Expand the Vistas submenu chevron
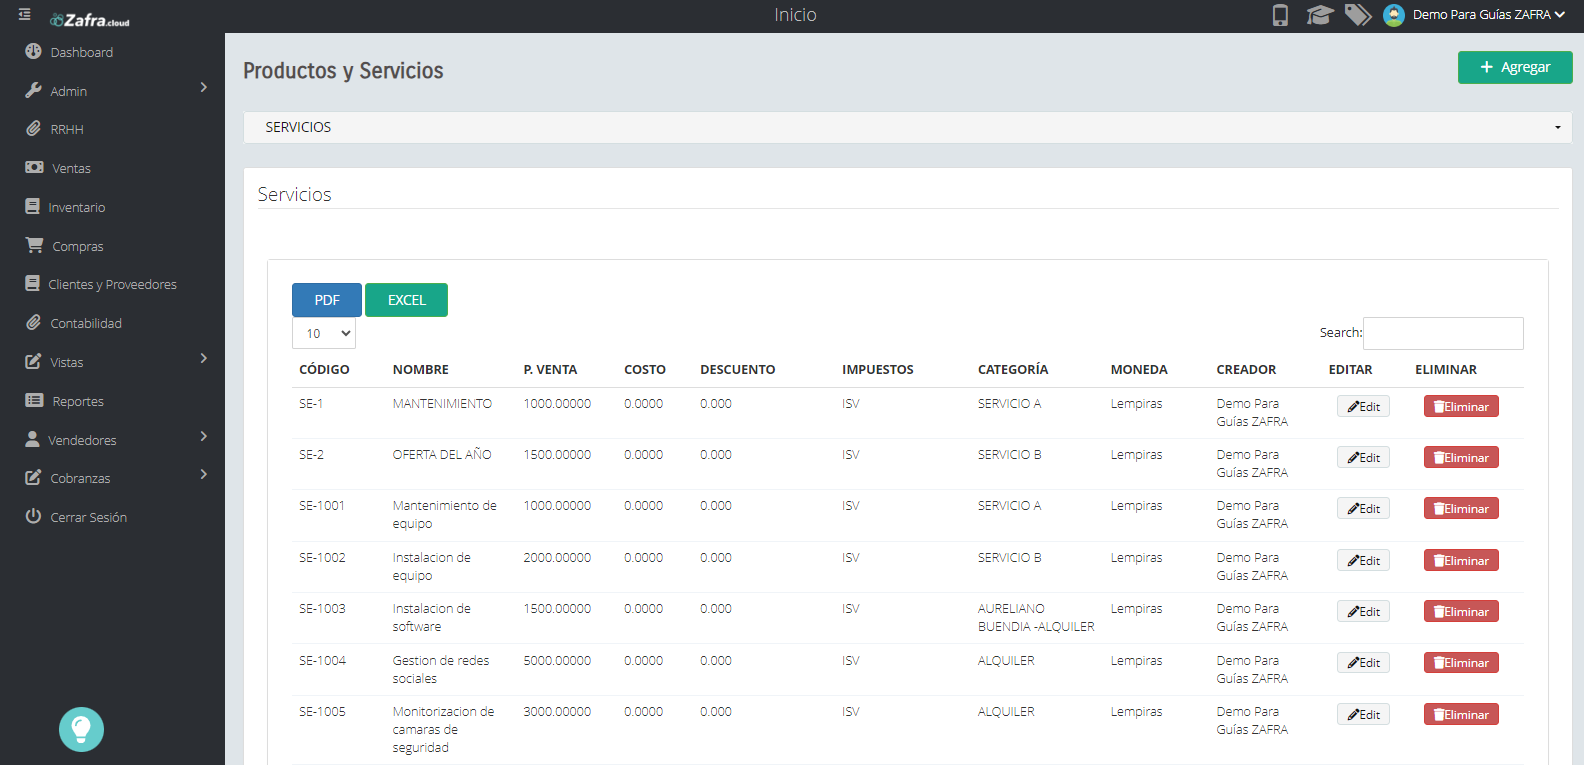This screenshot has height=765, width=1584. click(x=203, y=359)
